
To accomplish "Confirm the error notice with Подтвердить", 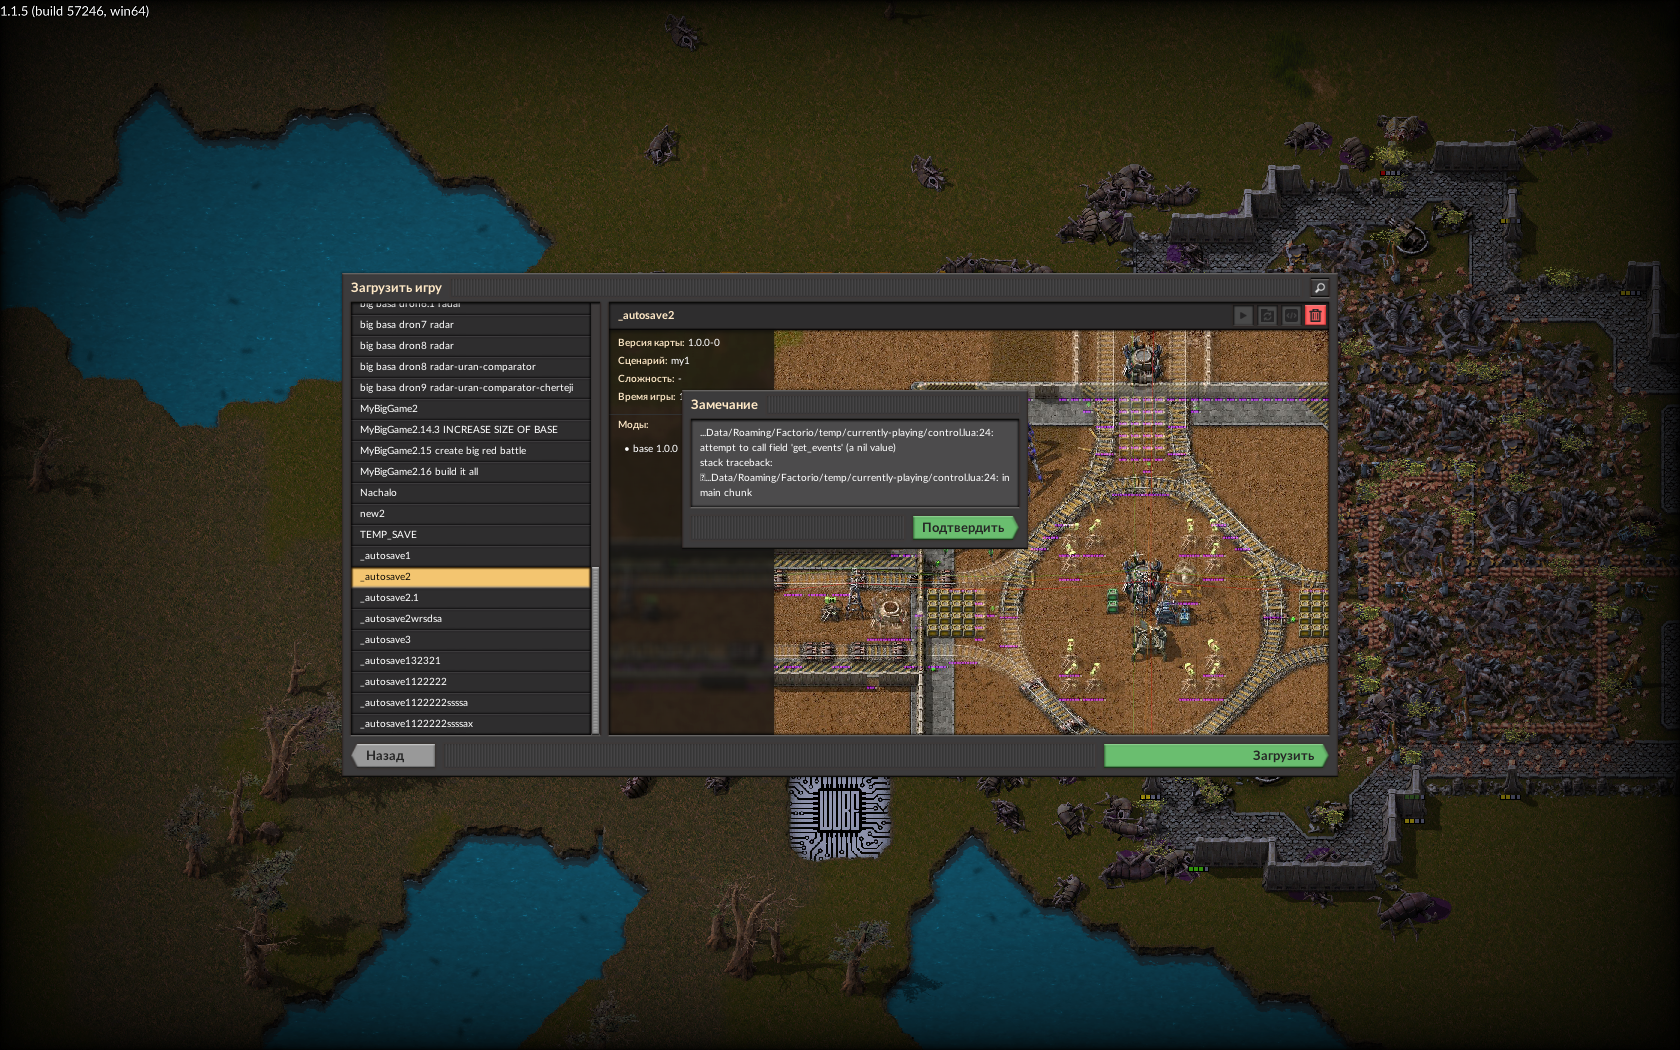I will 964,528.
